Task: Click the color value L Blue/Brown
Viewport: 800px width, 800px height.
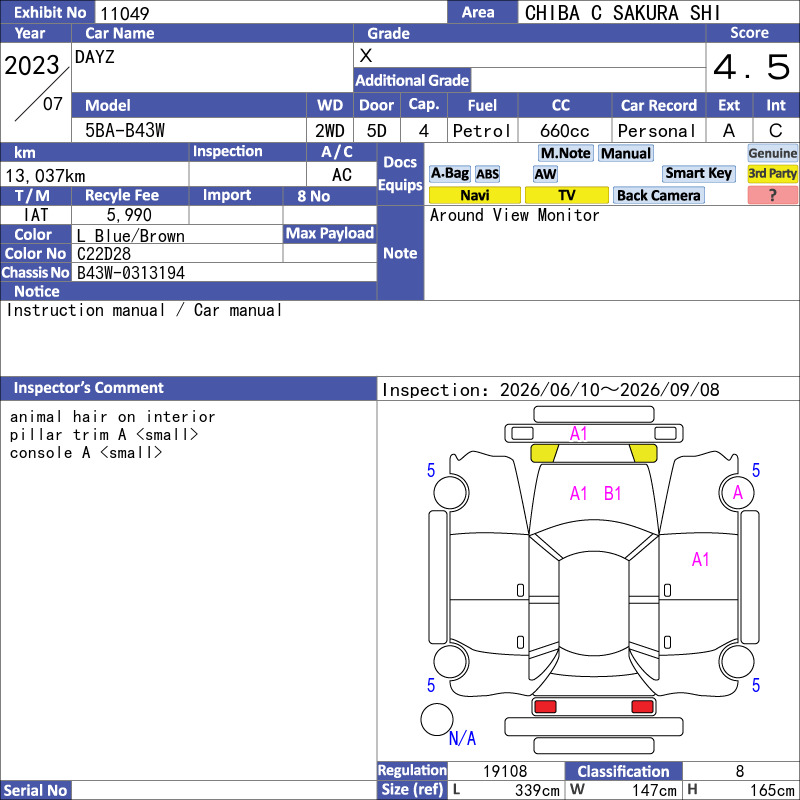Action: click(131, 236)
